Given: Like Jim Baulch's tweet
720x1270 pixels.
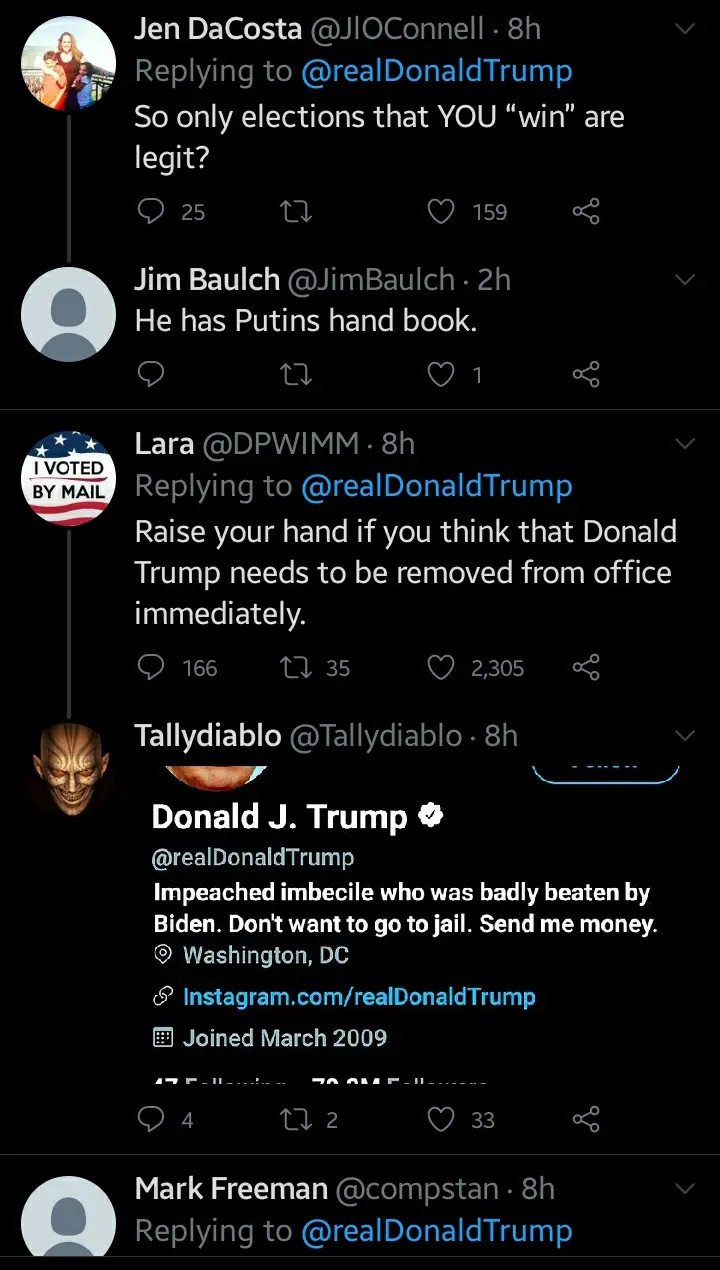Looking at the screenshot, I should point(441,375).
